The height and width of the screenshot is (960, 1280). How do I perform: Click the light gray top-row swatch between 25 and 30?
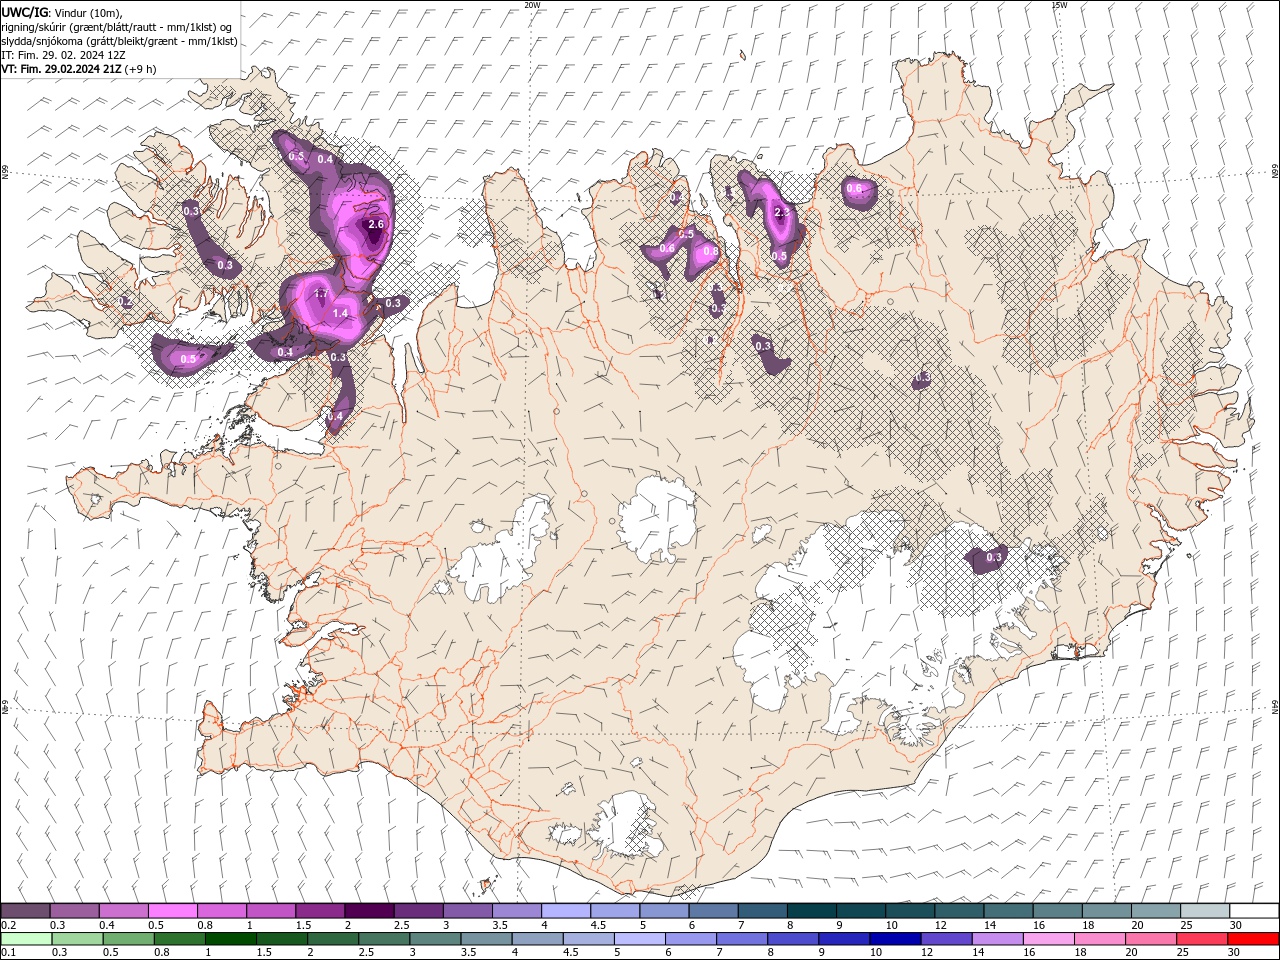[x=1205, y=911]
